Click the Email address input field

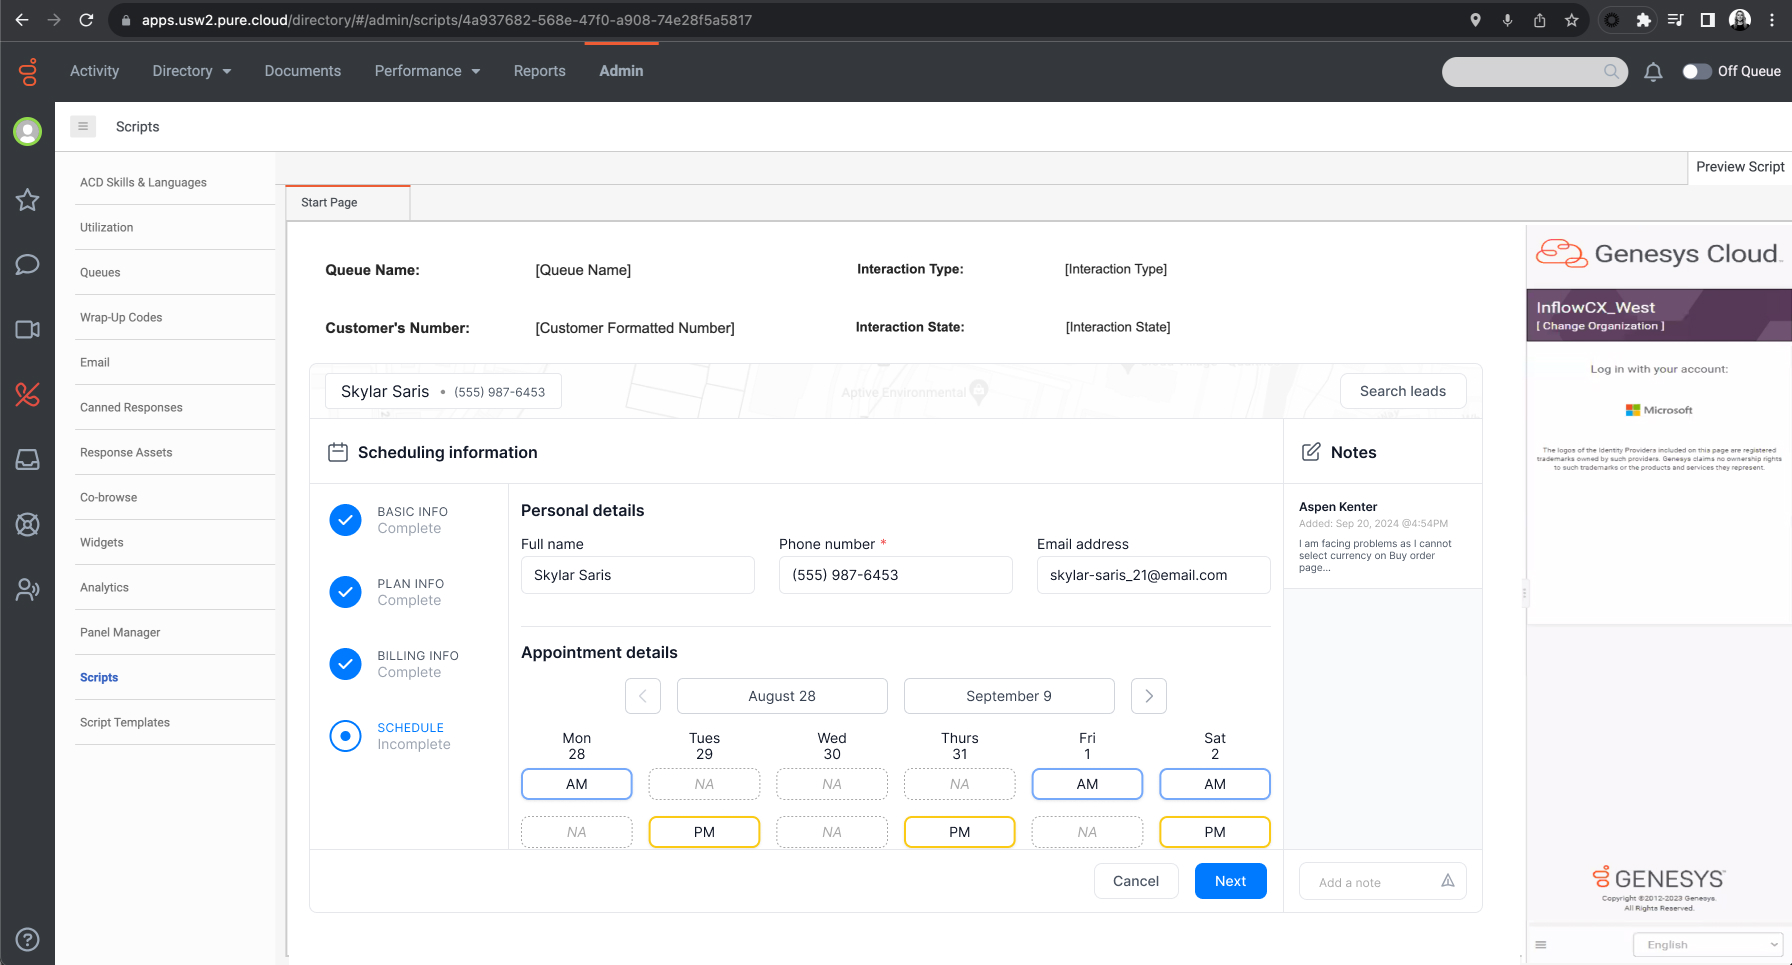(x=1154, y=575)
